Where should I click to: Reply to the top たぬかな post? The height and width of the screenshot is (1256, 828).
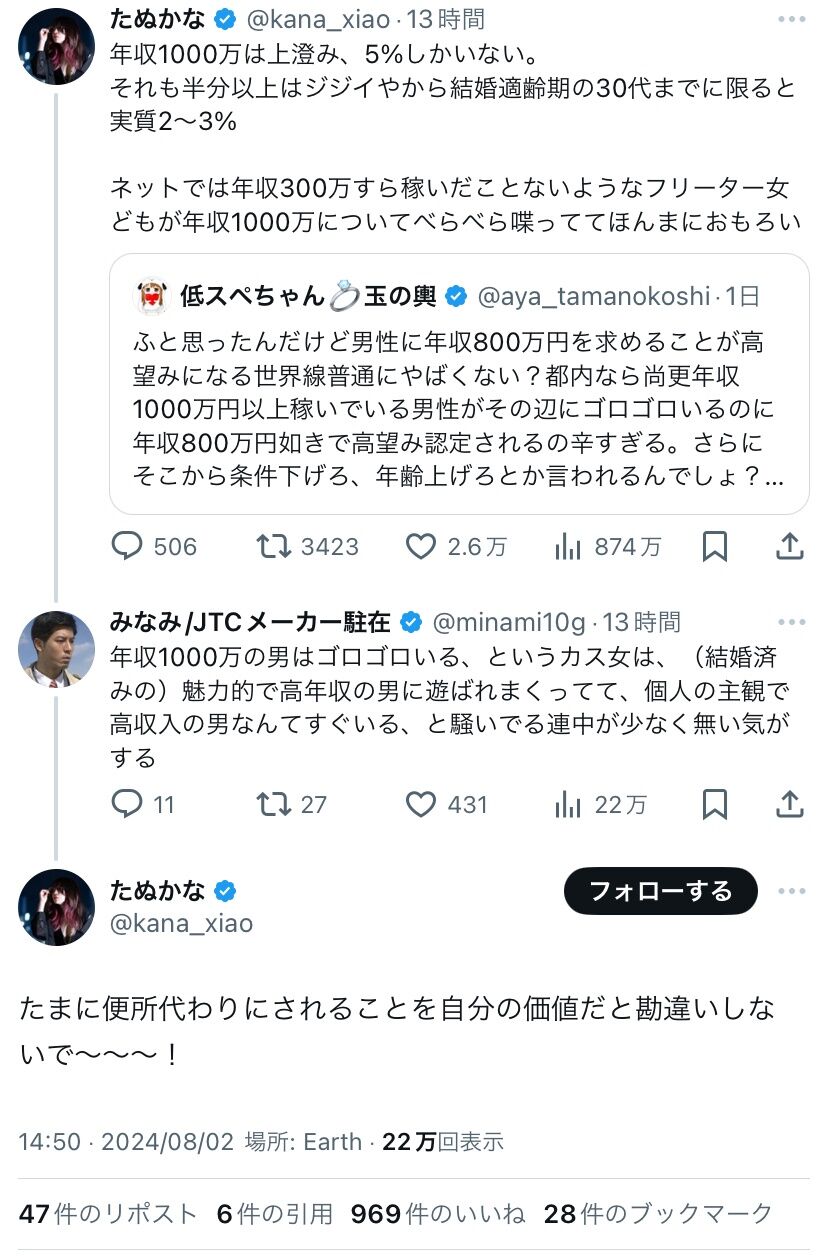coord(126,546)
